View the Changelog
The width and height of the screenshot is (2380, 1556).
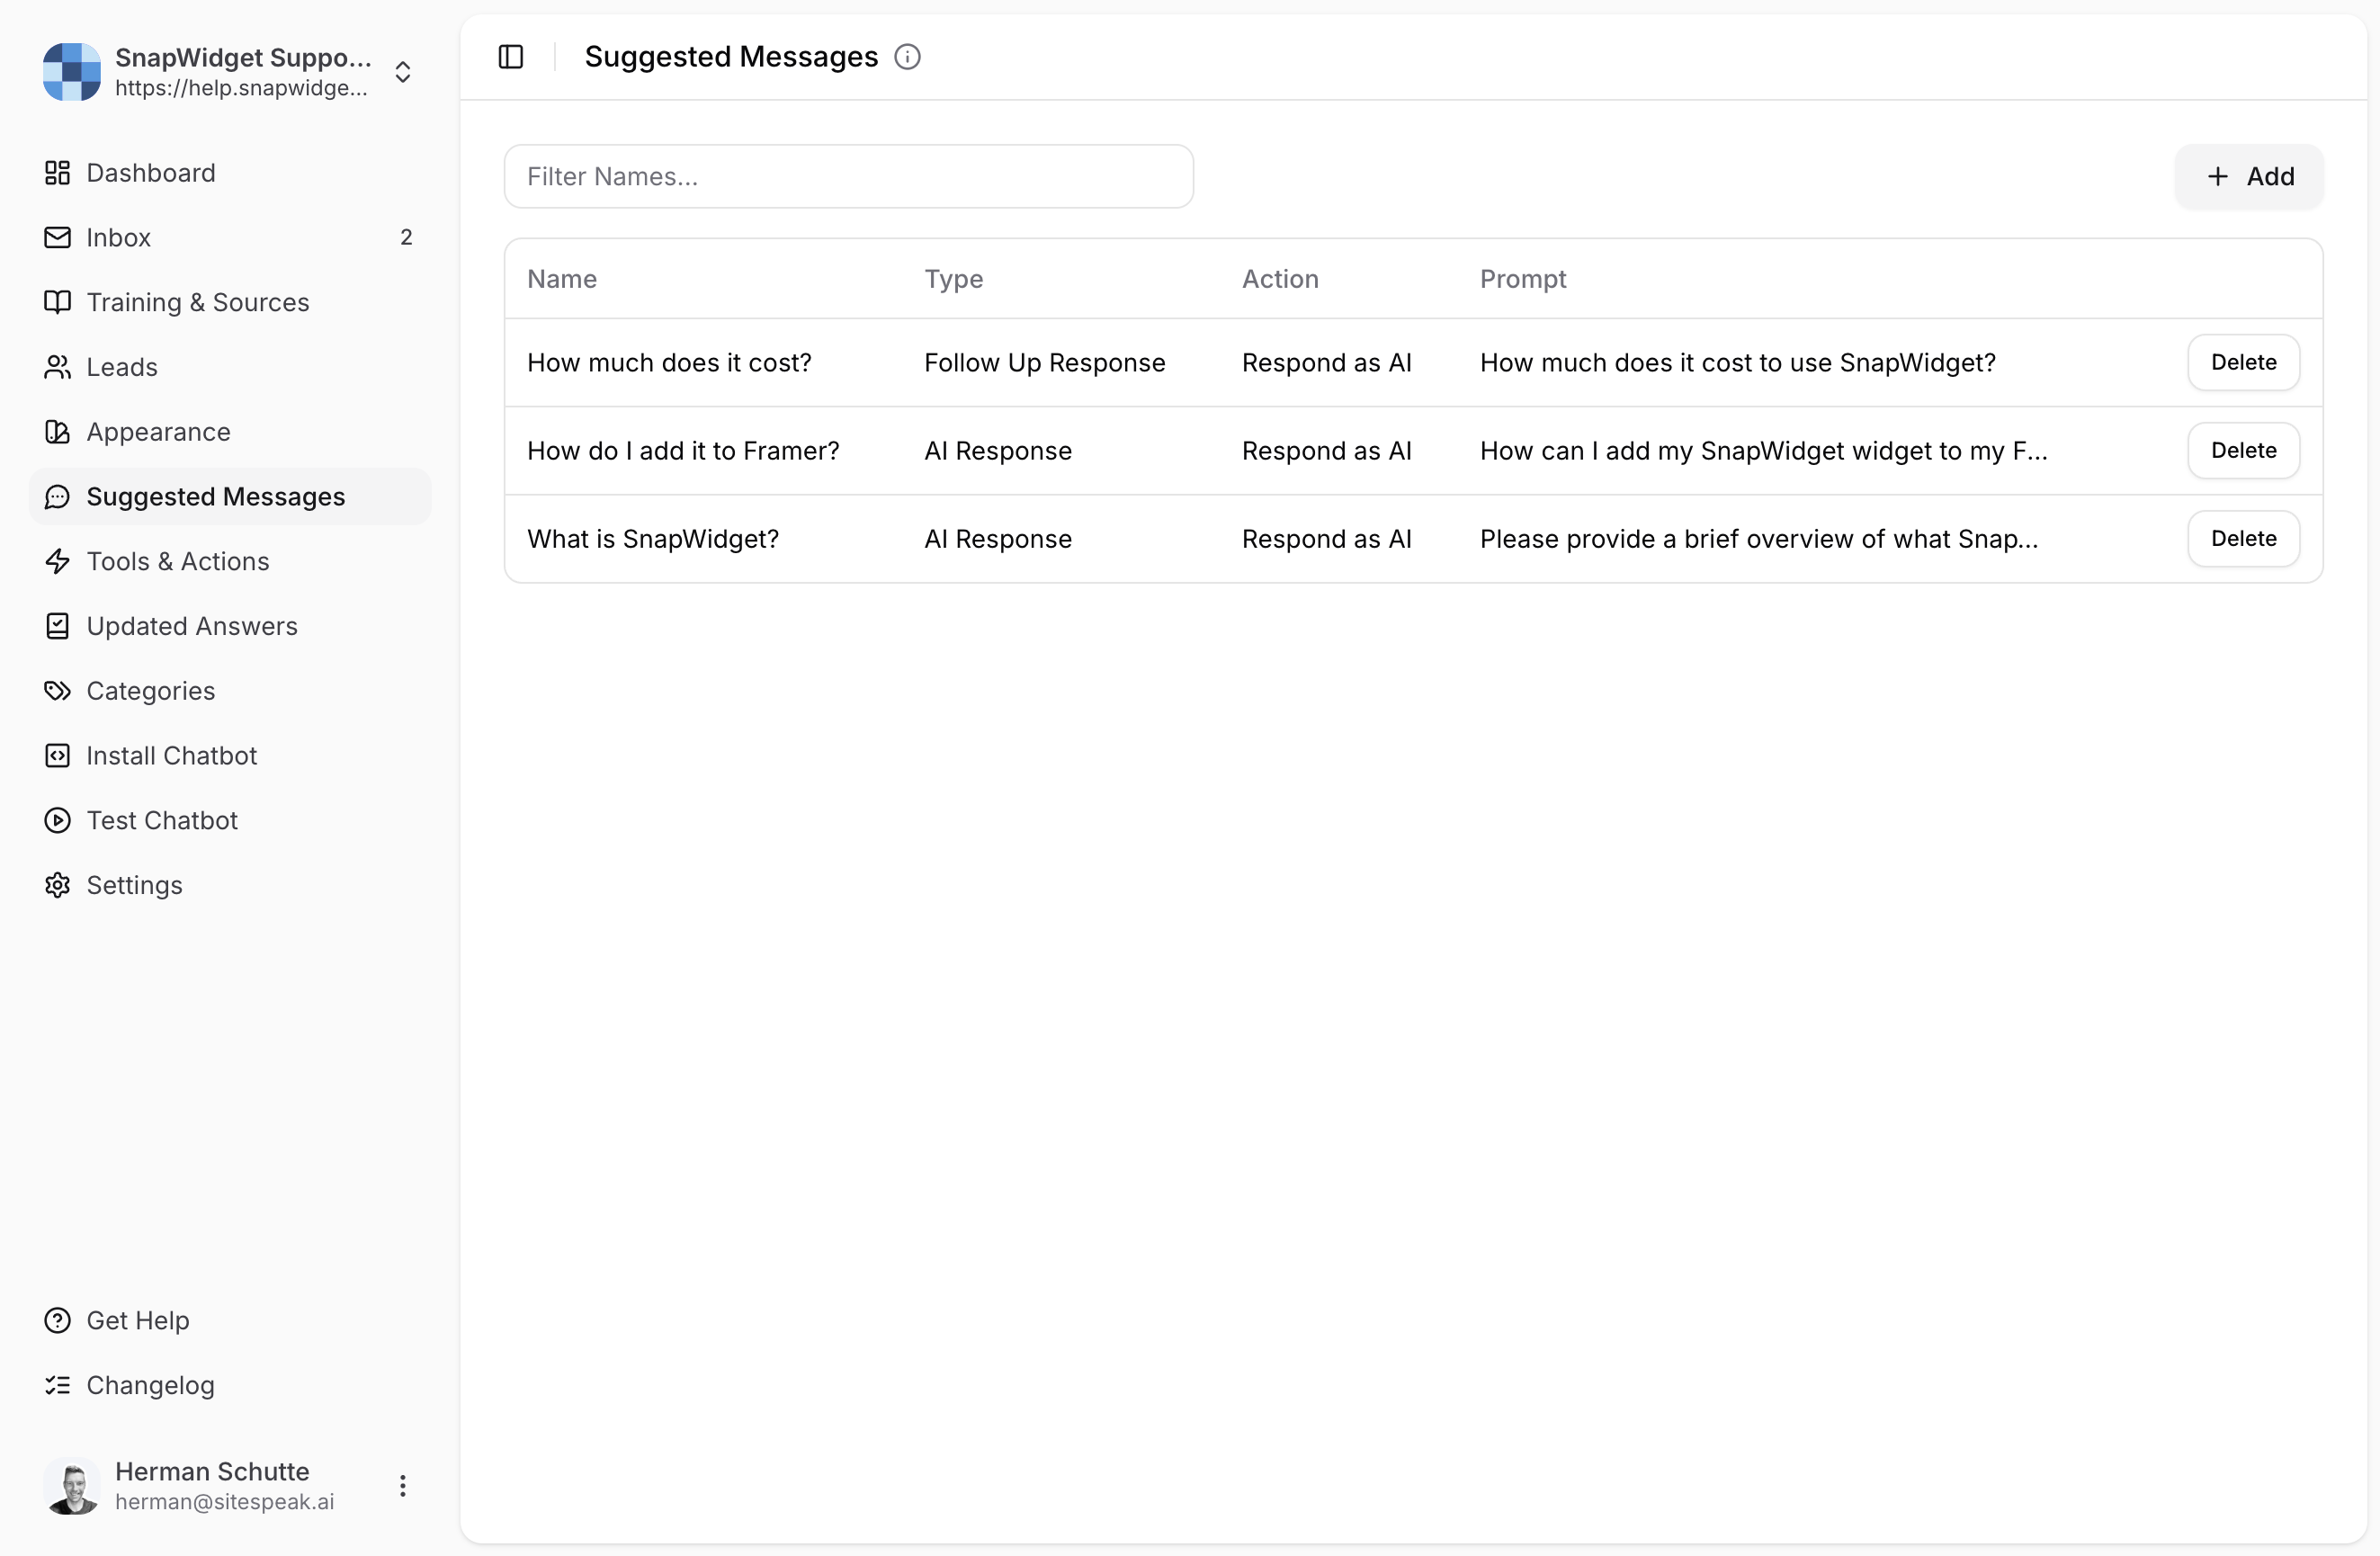coord(230,1385)
